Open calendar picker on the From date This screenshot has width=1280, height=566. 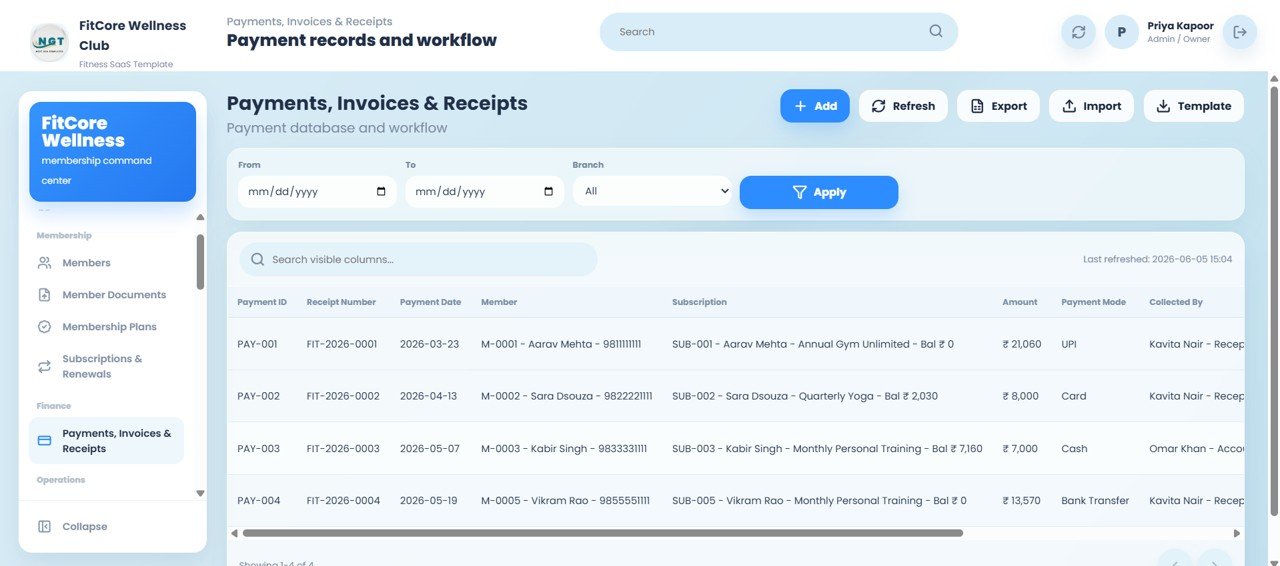click(381, 192)
